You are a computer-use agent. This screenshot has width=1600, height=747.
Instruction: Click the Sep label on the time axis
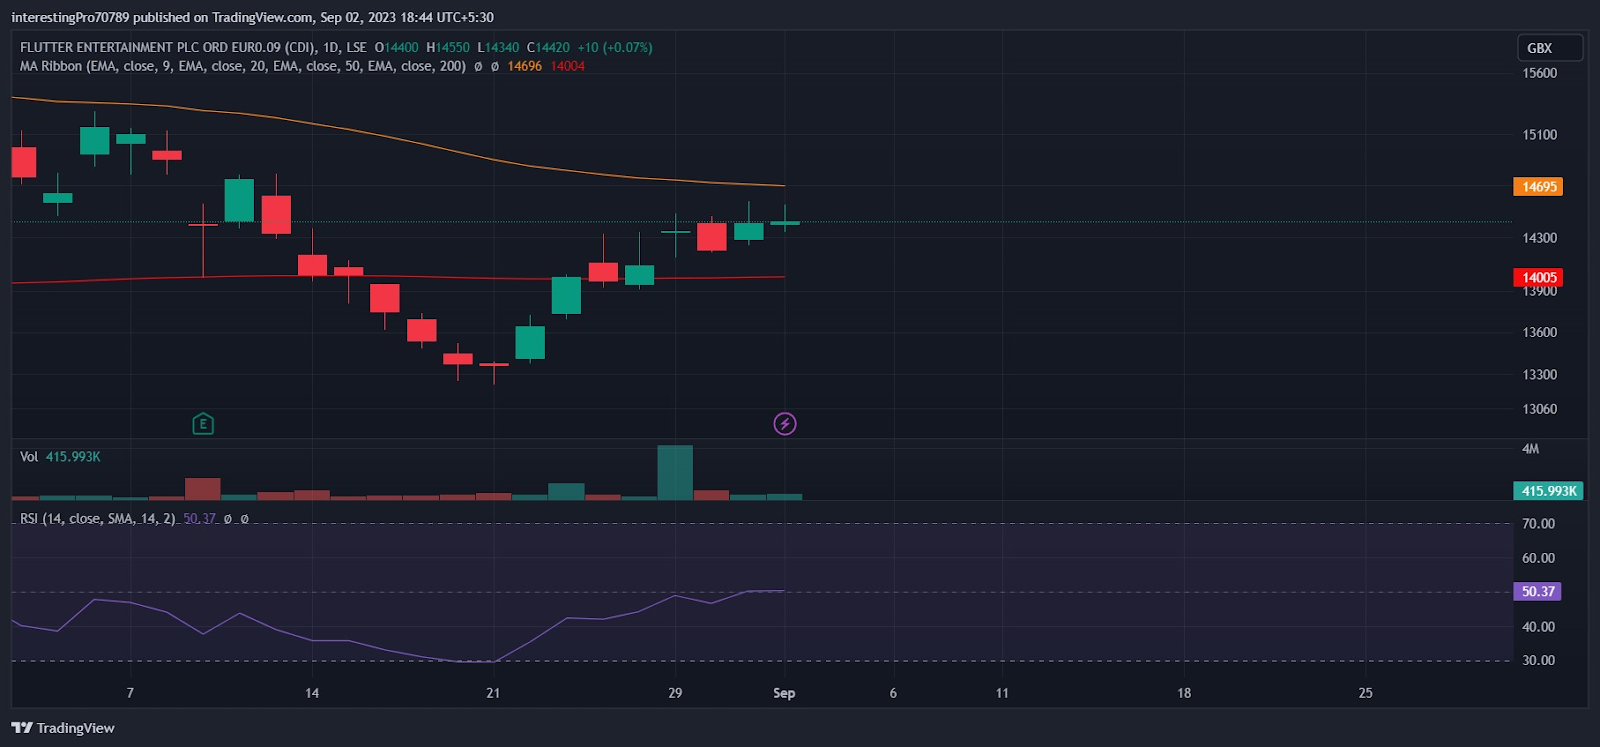(784, 693)
